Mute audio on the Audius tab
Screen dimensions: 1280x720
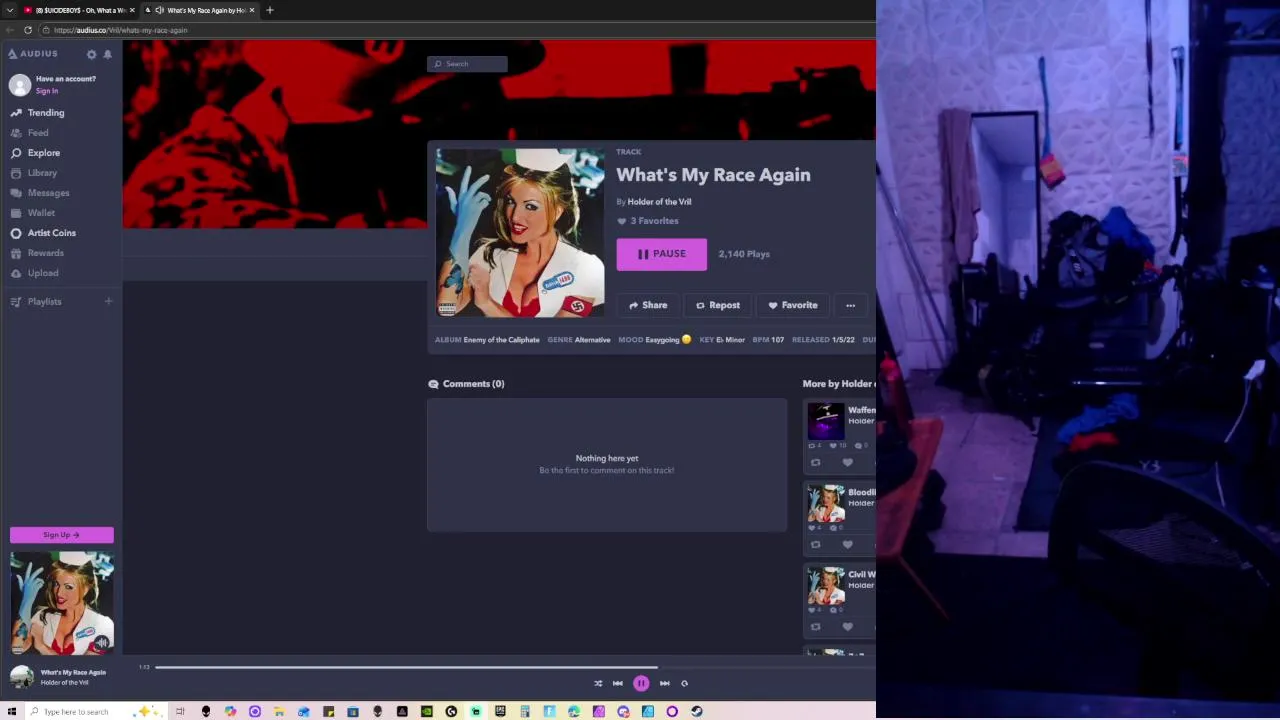160,10
